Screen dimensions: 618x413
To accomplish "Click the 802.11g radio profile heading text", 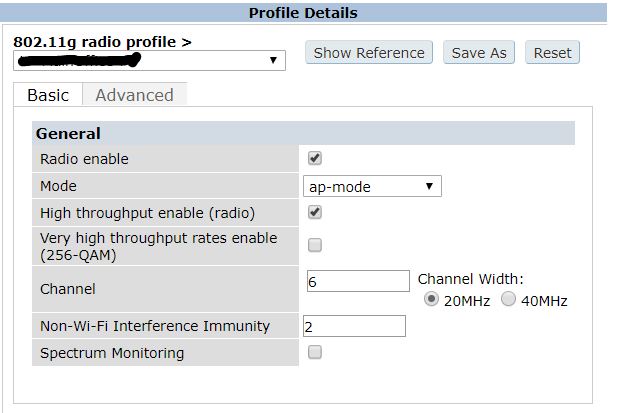I will pyautogui.click(x=102, y=42).
